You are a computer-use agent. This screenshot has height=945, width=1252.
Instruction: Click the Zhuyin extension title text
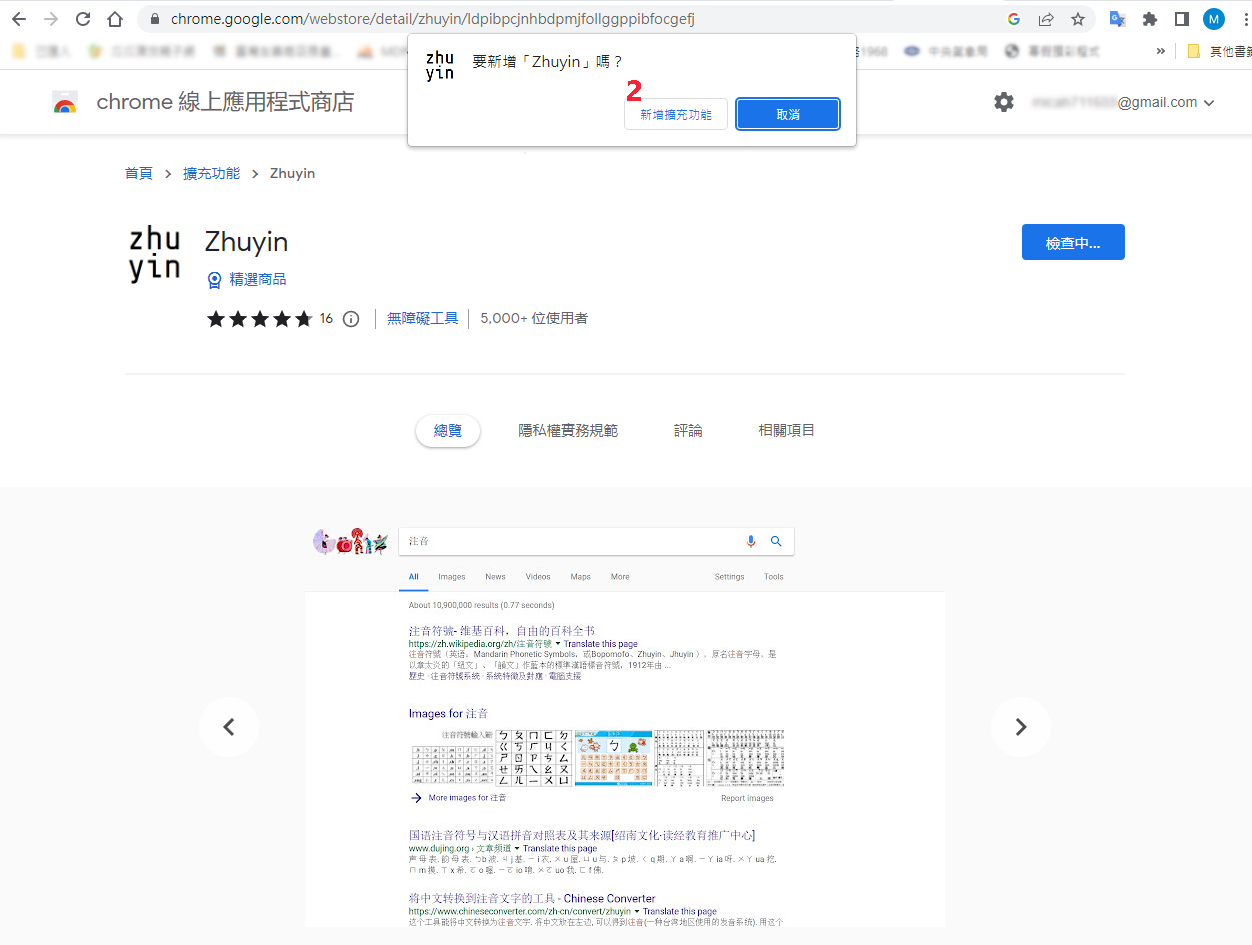coord(246,242)
